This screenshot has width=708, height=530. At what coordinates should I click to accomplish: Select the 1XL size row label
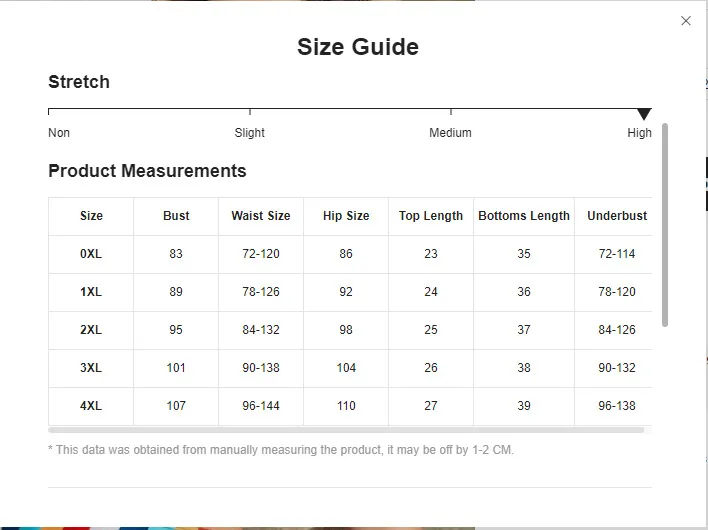point(91,292)
